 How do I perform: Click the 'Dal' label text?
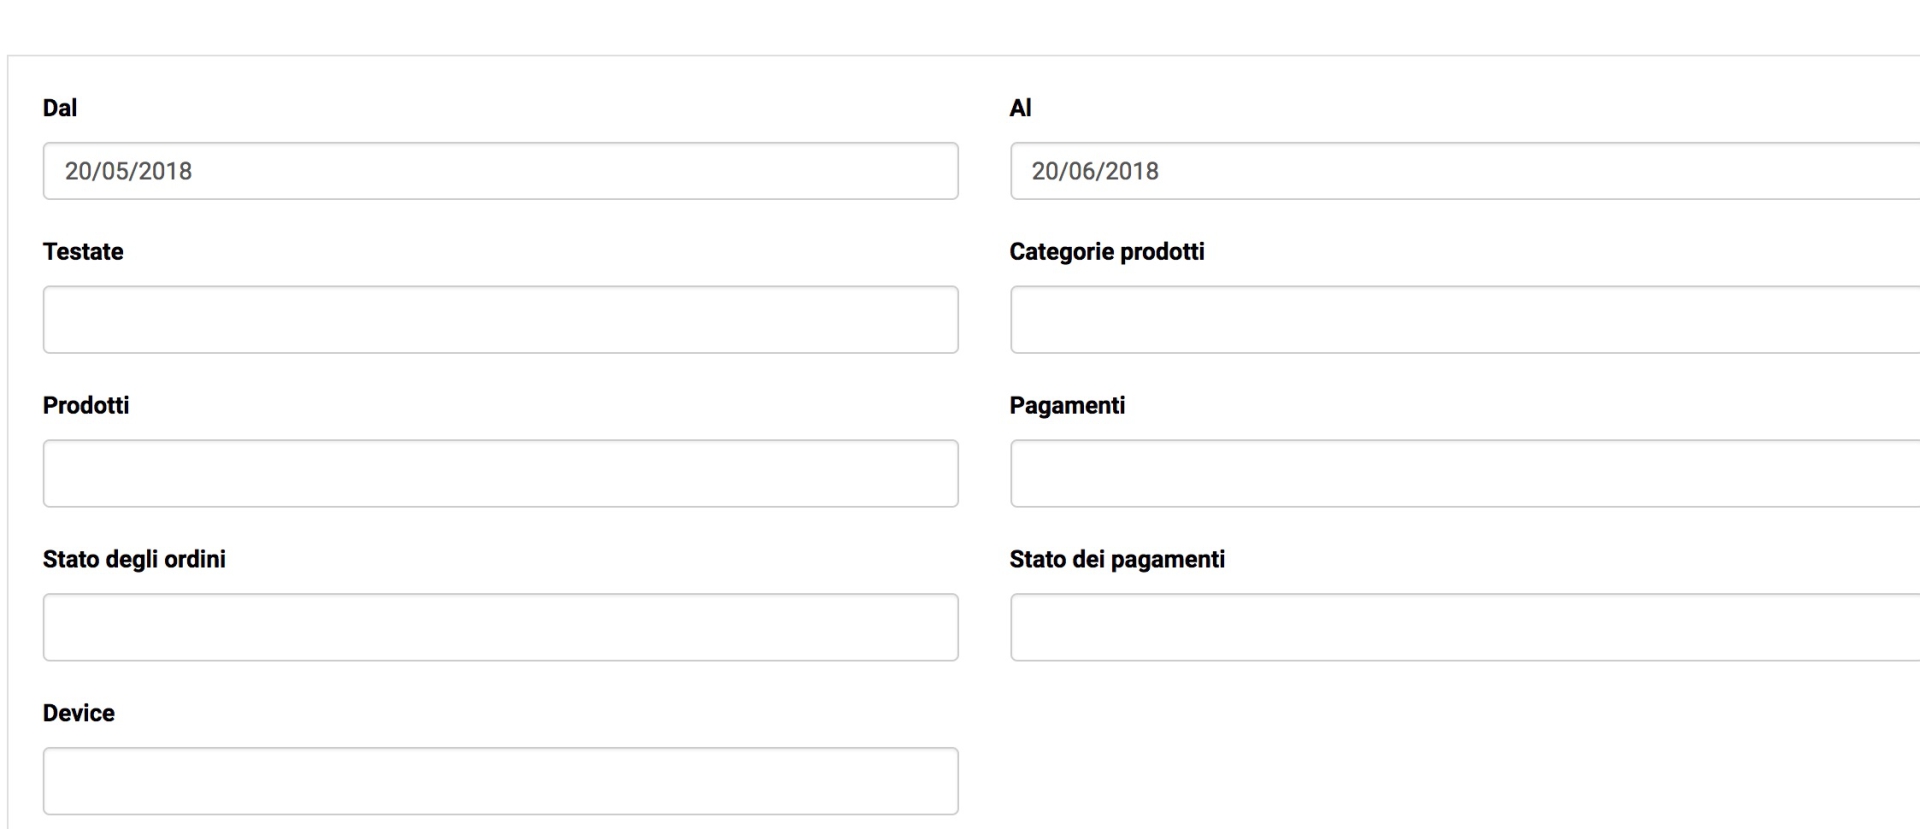tap(59, 108)
